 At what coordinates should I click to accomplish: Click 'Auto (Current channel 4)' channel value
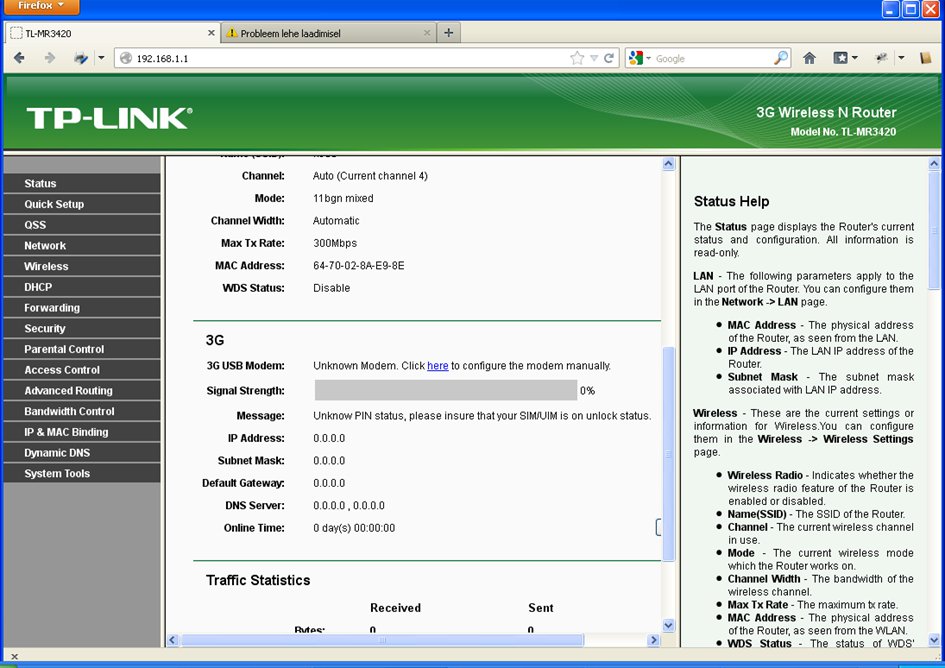(x=370, y=176)
